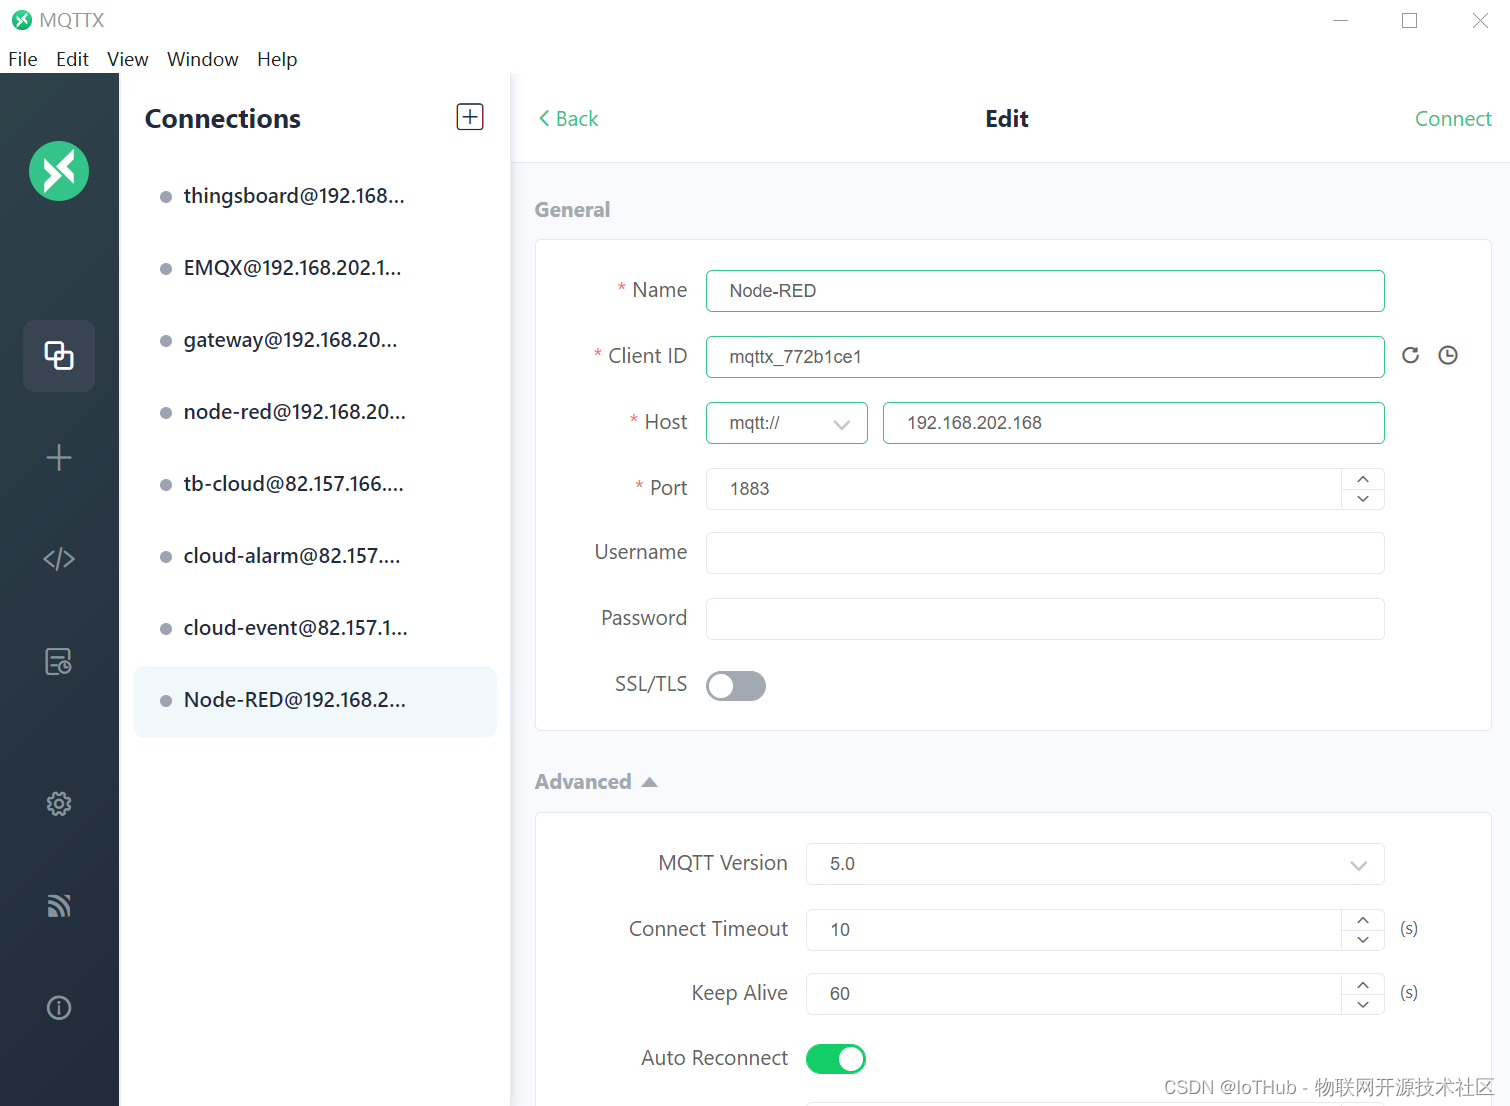This screenshot has height=1106, width=1510.
Task: Regenerate Client ID with refresh icon
Action: 1410,355
